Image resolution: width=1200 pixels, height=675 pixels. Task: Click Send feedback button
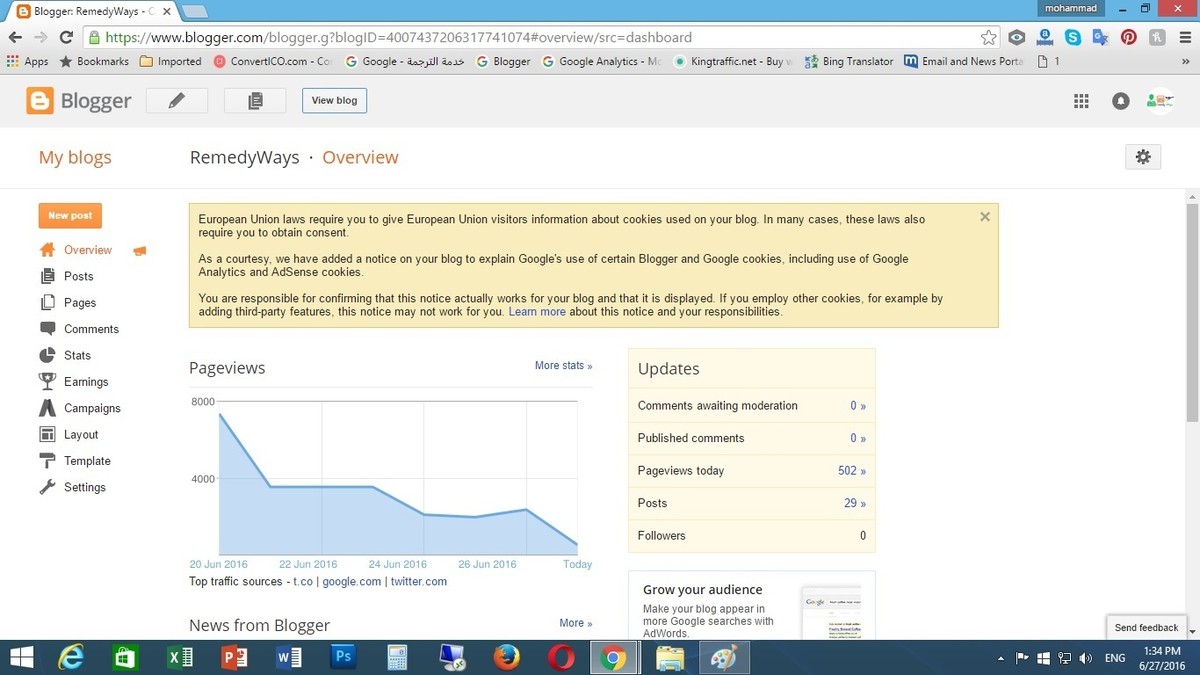pyautogui.click(x=1146, y=627)
